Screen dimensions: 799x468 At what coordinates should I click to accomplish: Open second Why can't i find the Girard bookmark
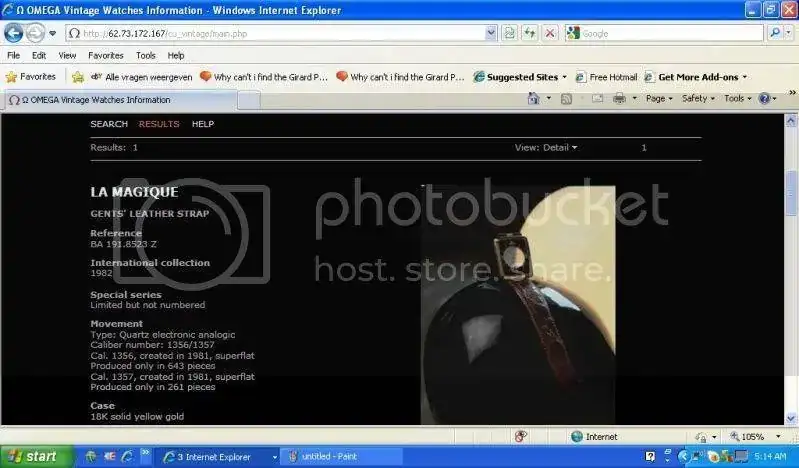click(400, 77)
